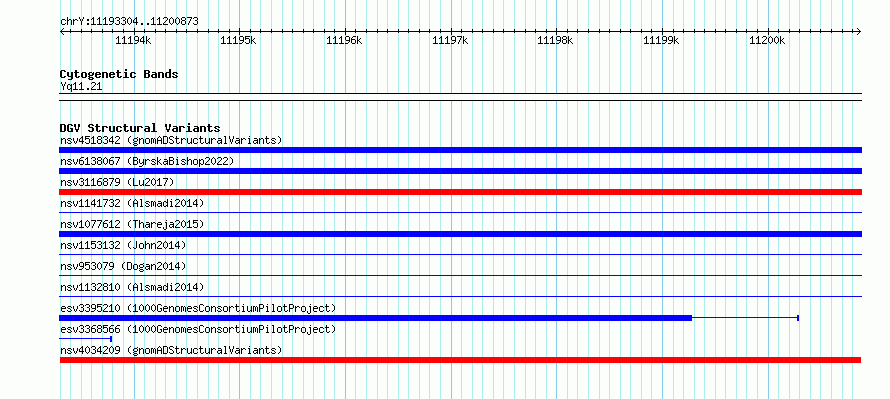Click the thin blue line under nsv1141732
Viewport: 890px width, 399px height.
point(460,213)
